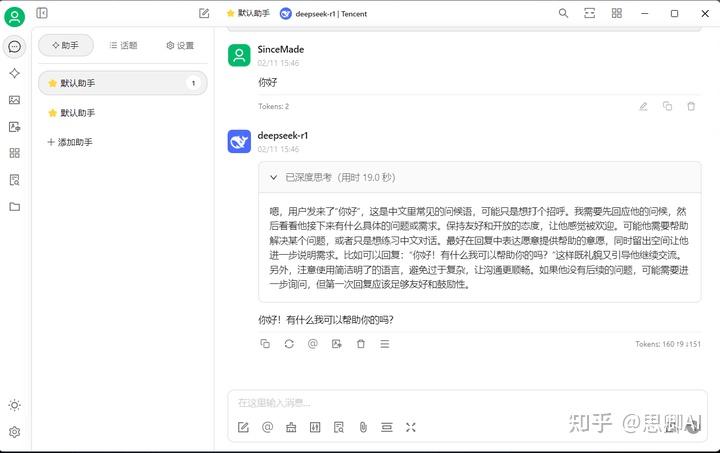Copy the user message 你好

tap(667, 106)
